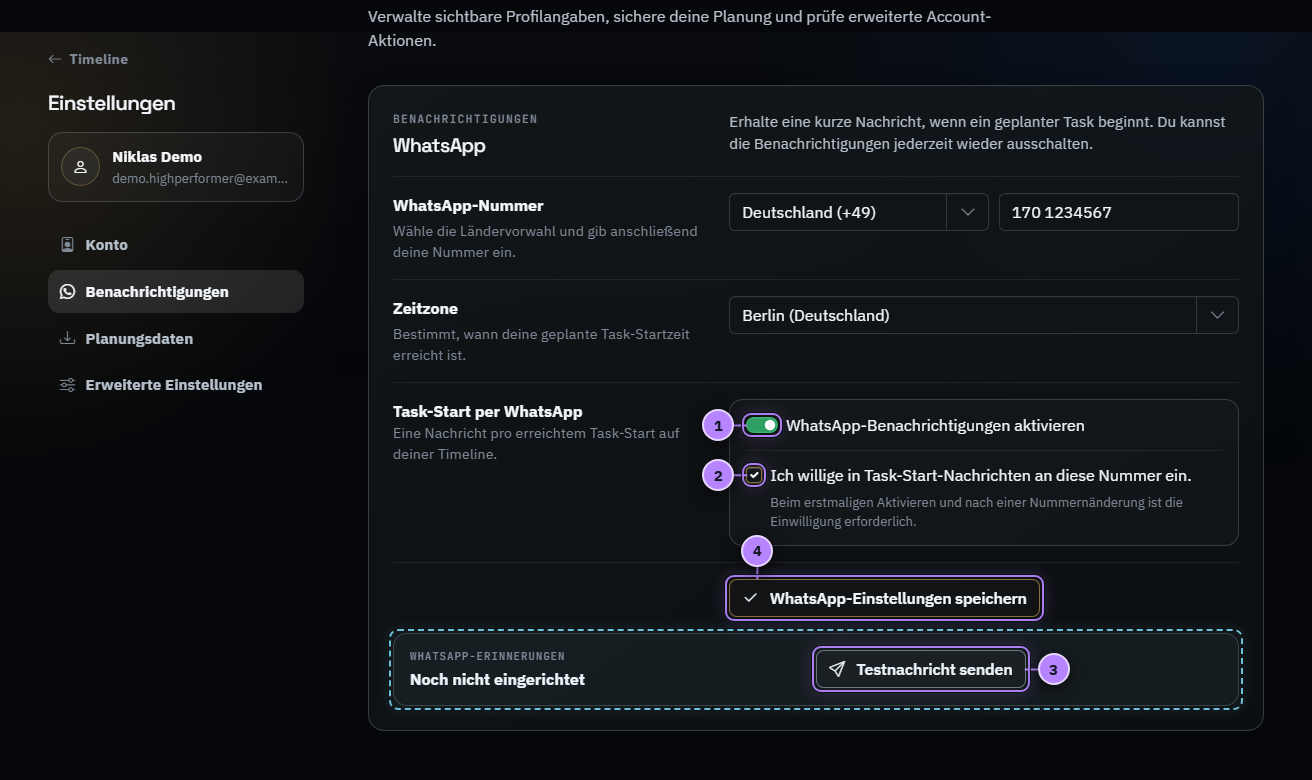Screen dimensions: 1312x780
Task: Open the Deutschland (+49) country code dropdown
Action: click(859, 212)
